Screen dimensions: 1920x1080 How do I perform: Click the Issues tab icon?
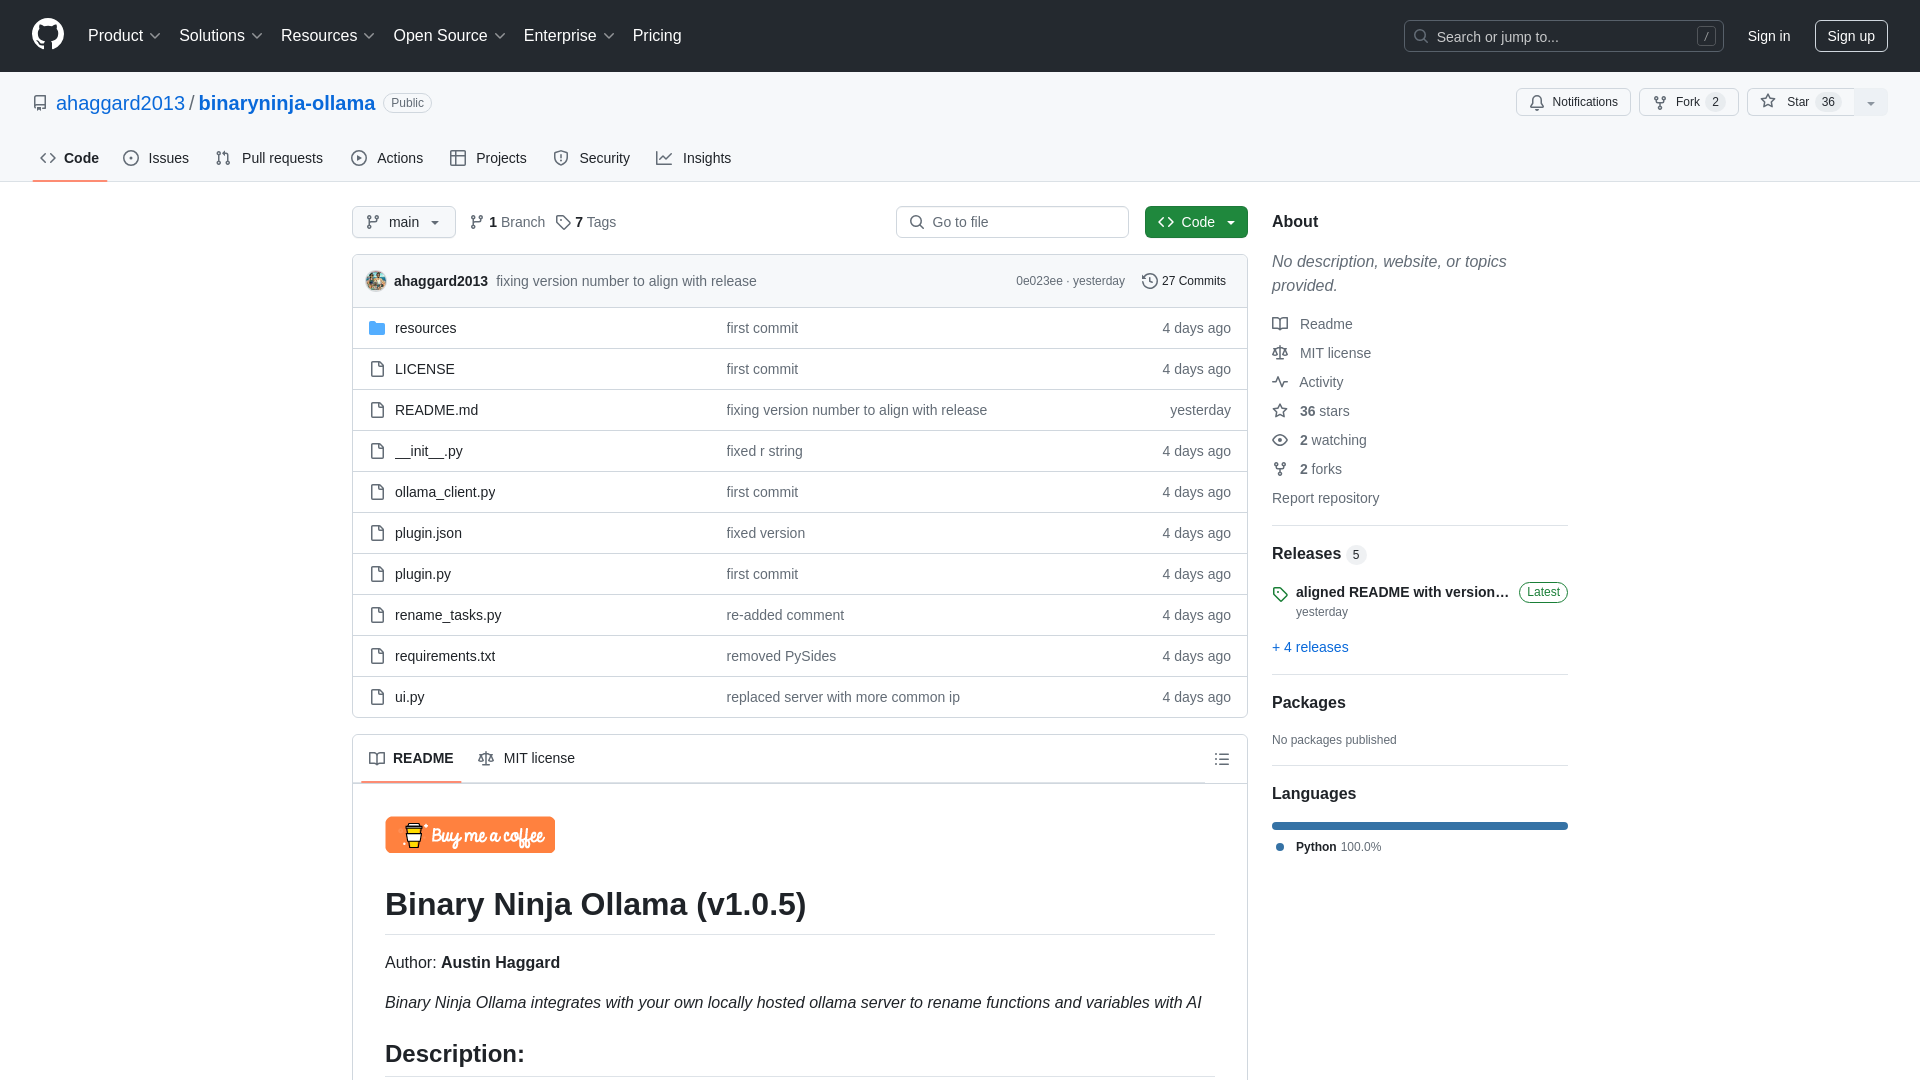[131, 158]
